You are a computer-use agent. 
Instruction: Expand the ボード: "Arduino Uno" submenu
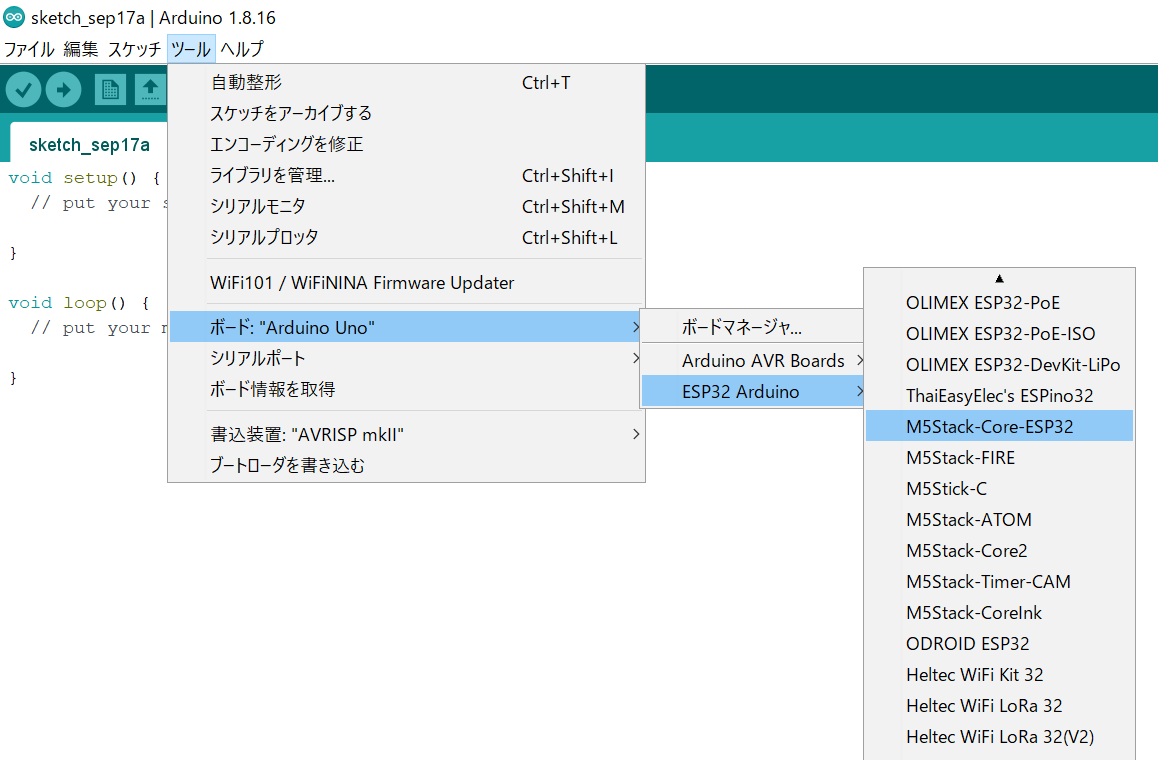407,327
